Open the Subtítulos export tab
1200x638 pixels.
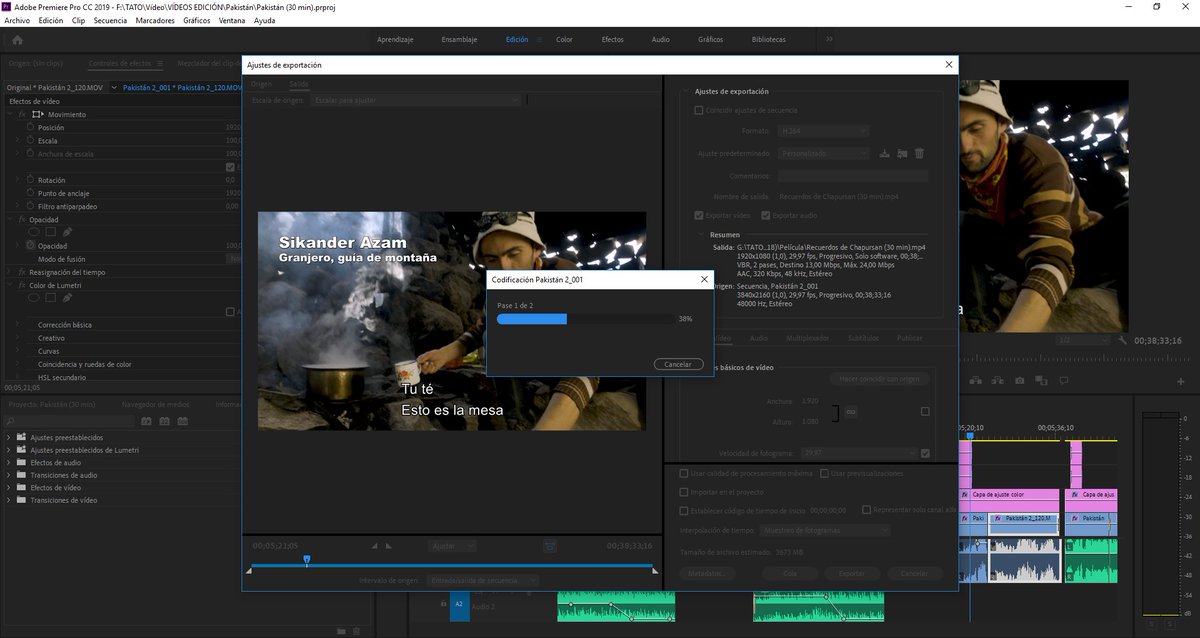(863, 339)
